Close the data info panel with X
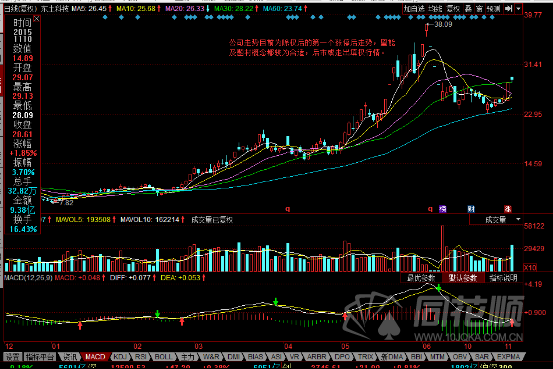This screenshot has height=369, width=553. click(36, 18)
